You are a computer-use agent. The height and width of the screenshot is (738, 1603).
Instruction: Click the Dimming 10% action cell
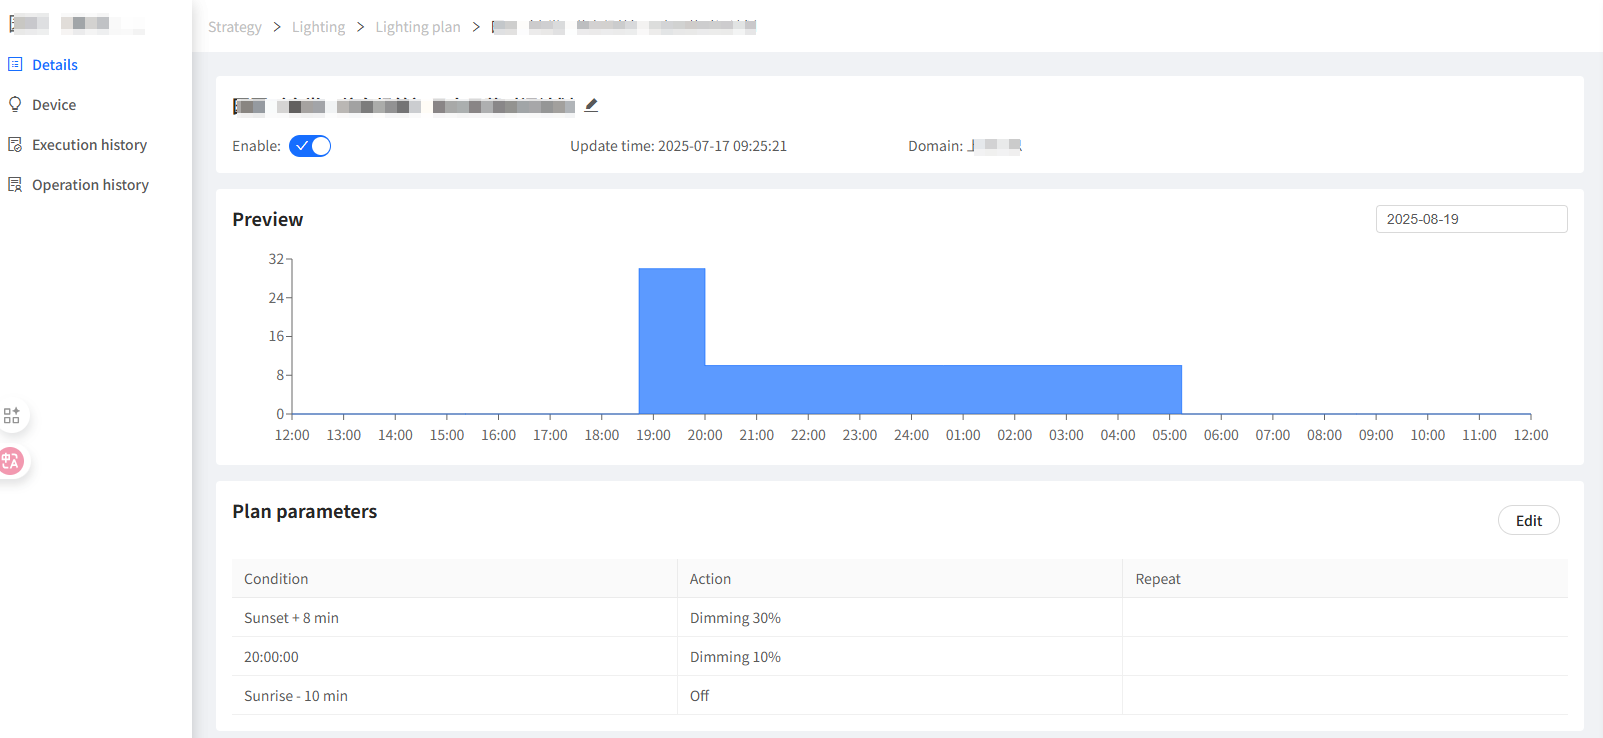coord(900,657)
